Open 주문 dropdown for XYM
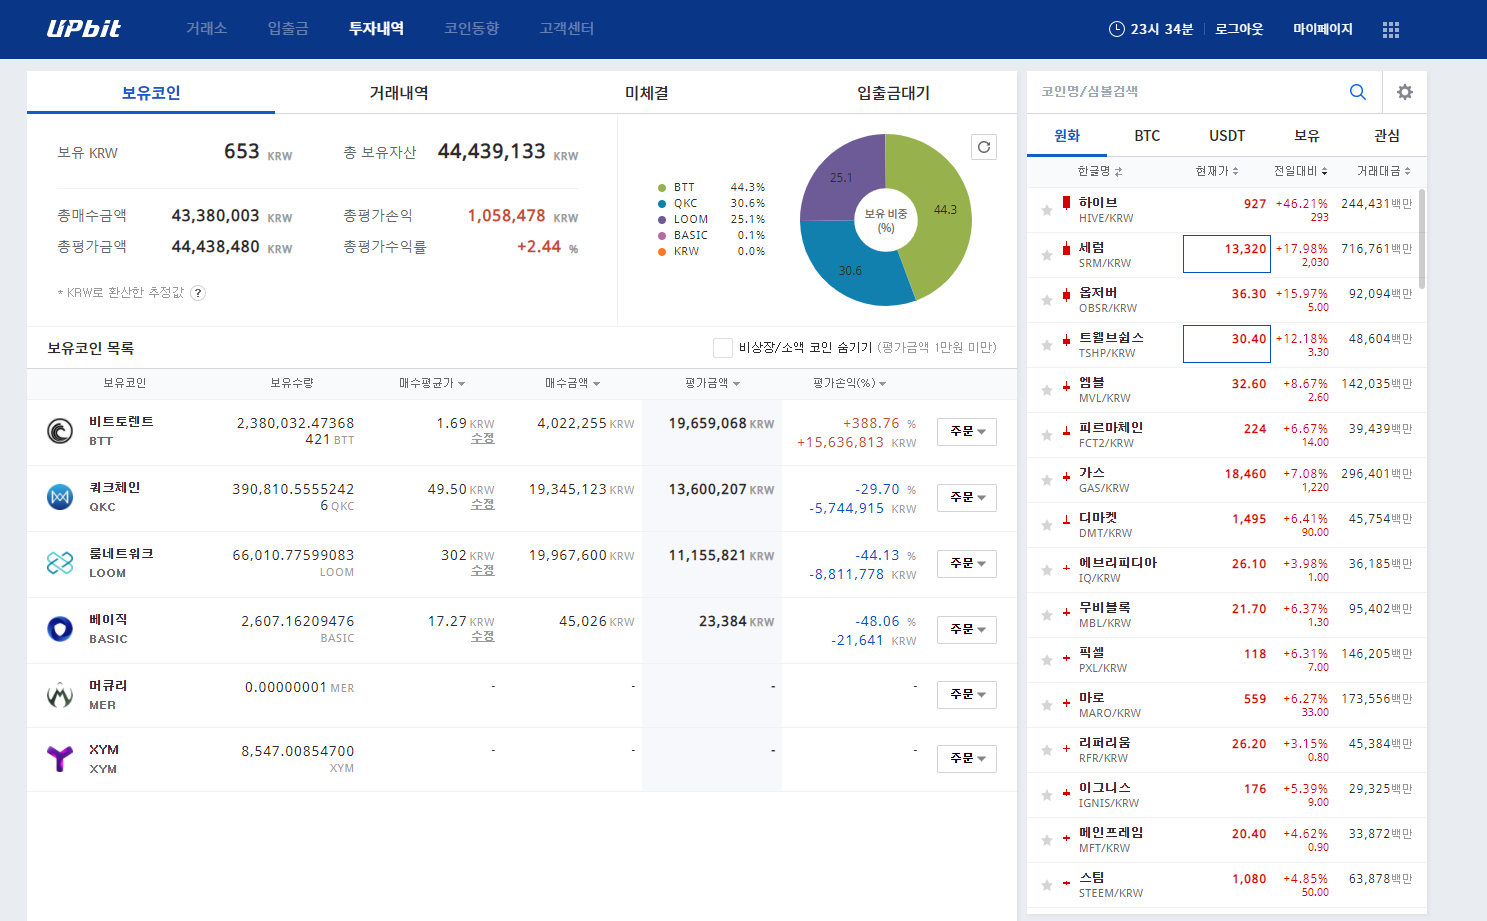Viewport: 1487px width, 921px height. click(x=967, y=759)
